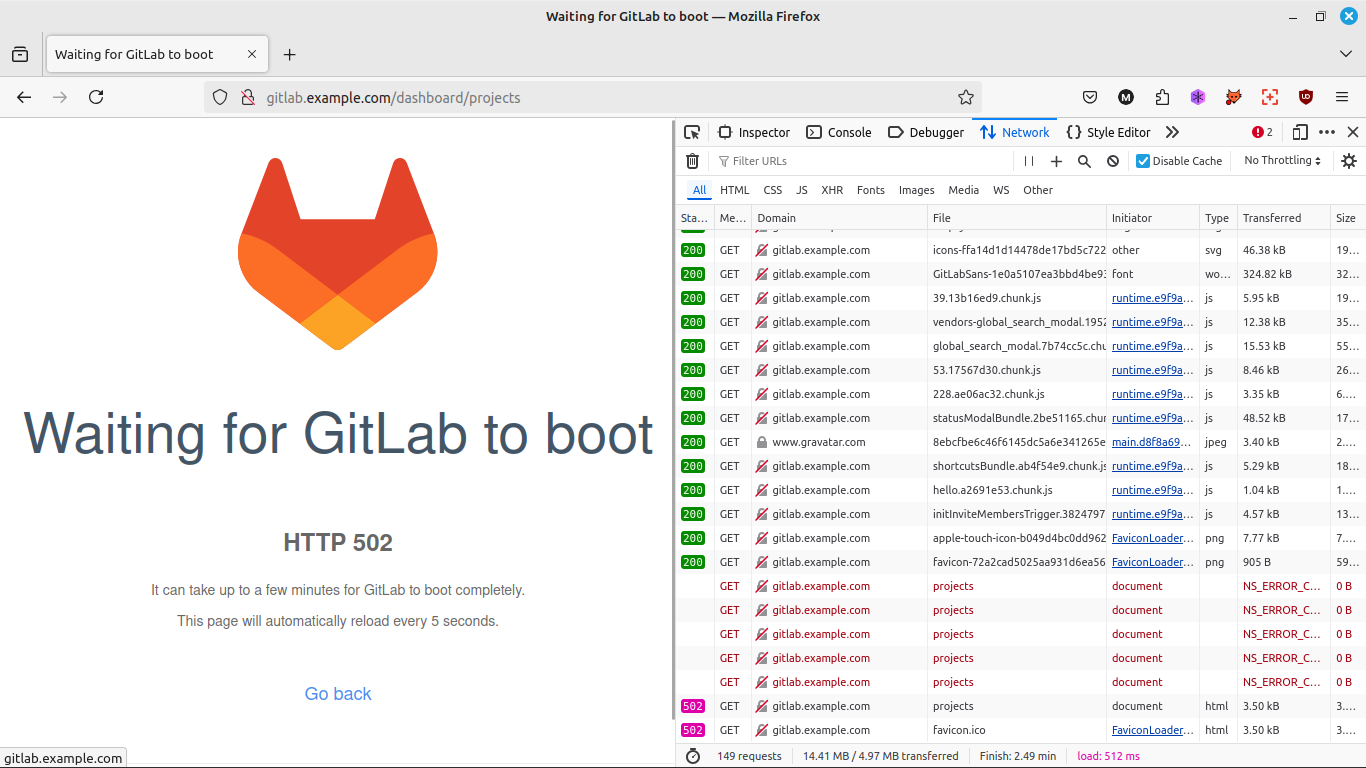The width and height of the screenshot is (1366, 768).
Task: Filter requests by WS
Action: (x=1001, y=190)
